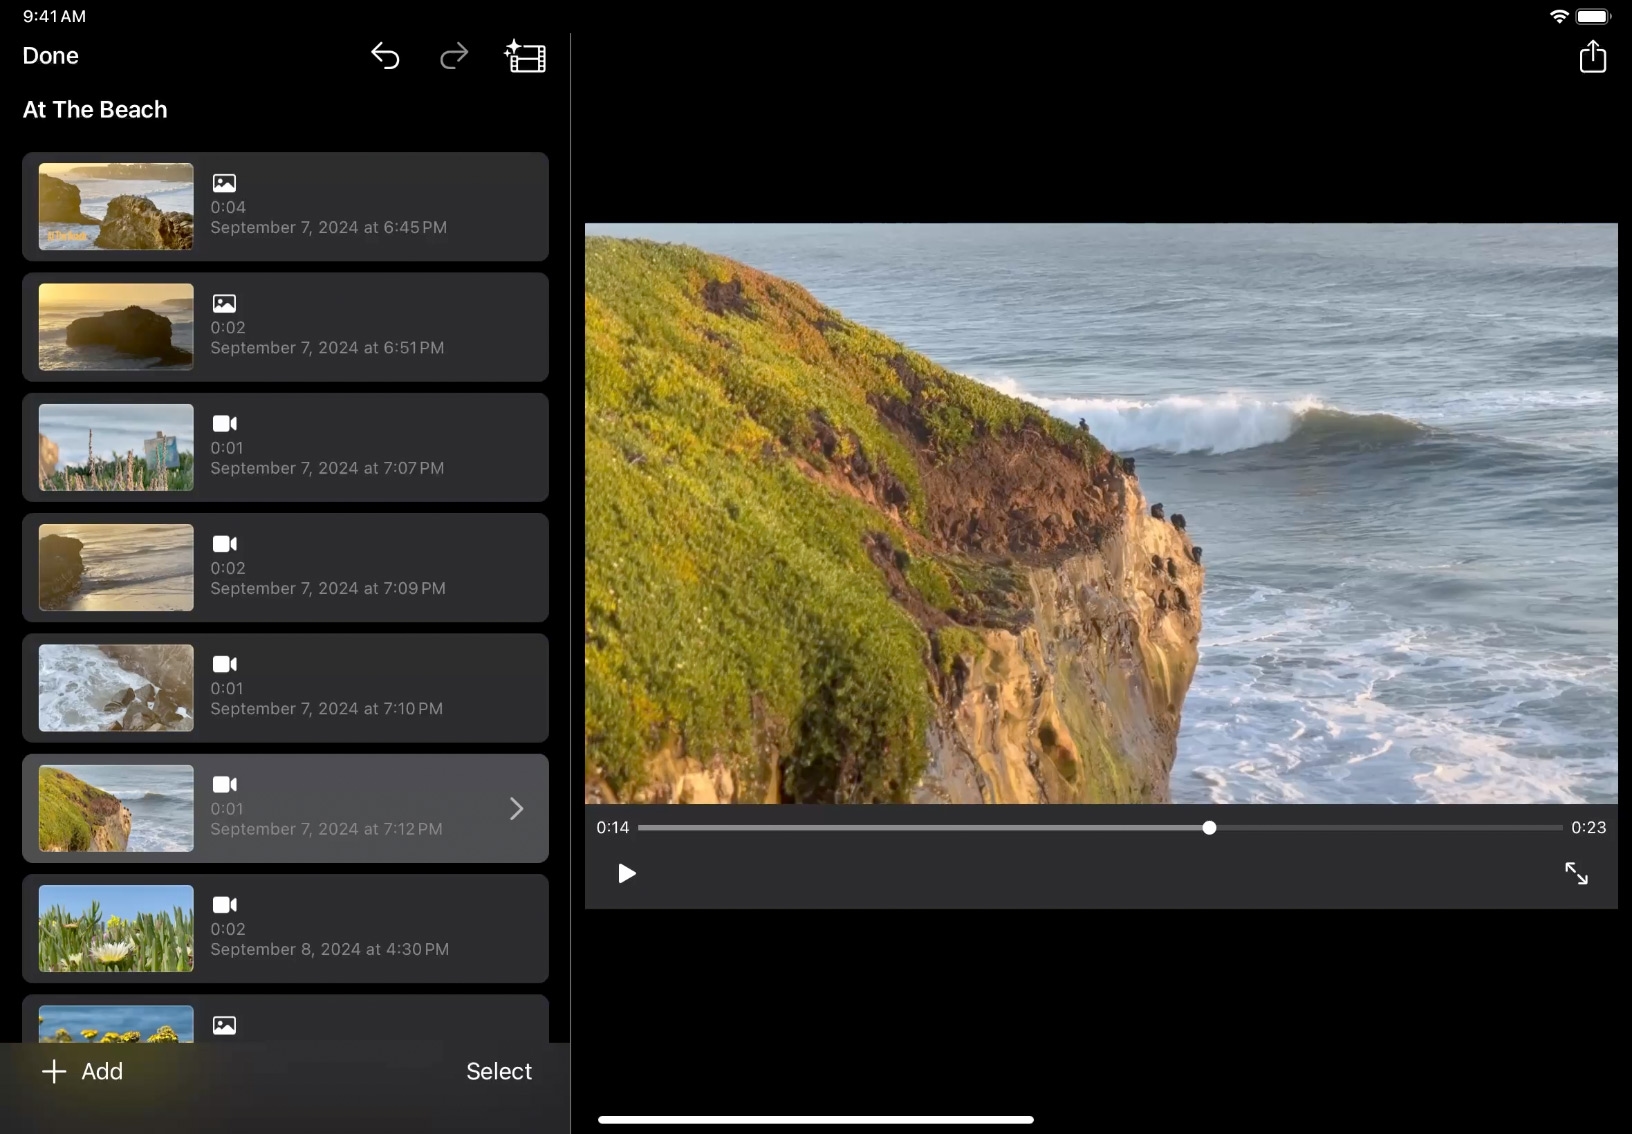Click the video camera icon on 7:12 PM clip
1632x1134 pixels.
(x=224, y=784)
